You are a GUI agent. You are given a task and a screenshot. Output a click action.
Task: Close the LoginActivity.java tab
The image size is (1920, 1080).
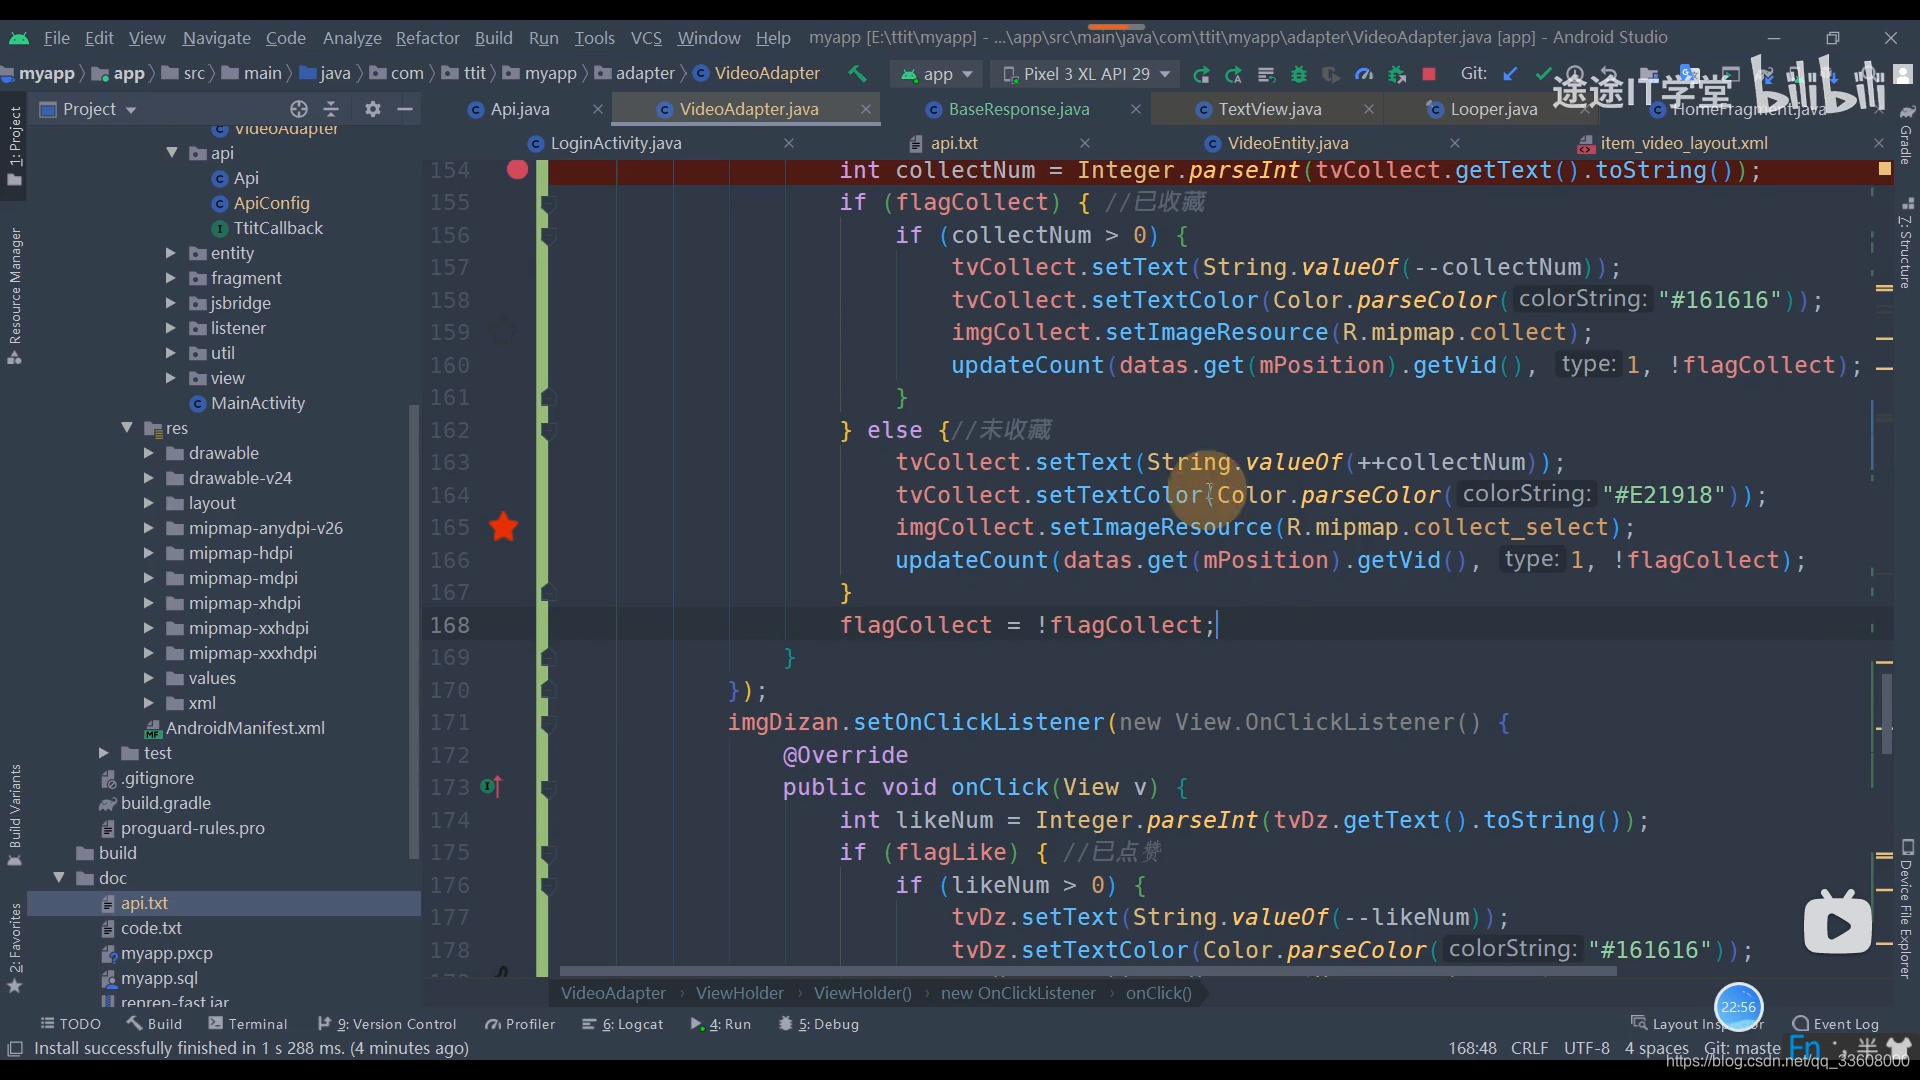(x=789, y=143)
